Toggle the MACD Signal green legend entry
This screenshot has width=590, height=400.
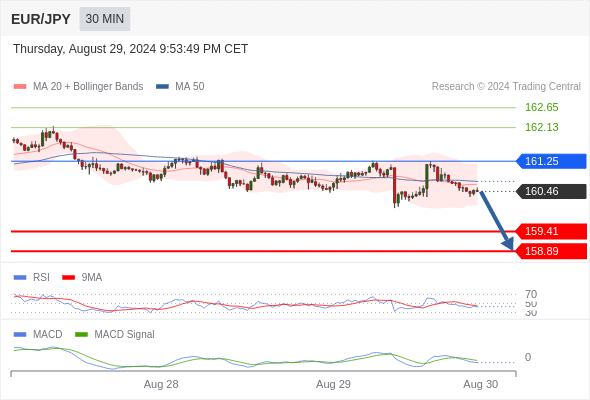(115, 334)
